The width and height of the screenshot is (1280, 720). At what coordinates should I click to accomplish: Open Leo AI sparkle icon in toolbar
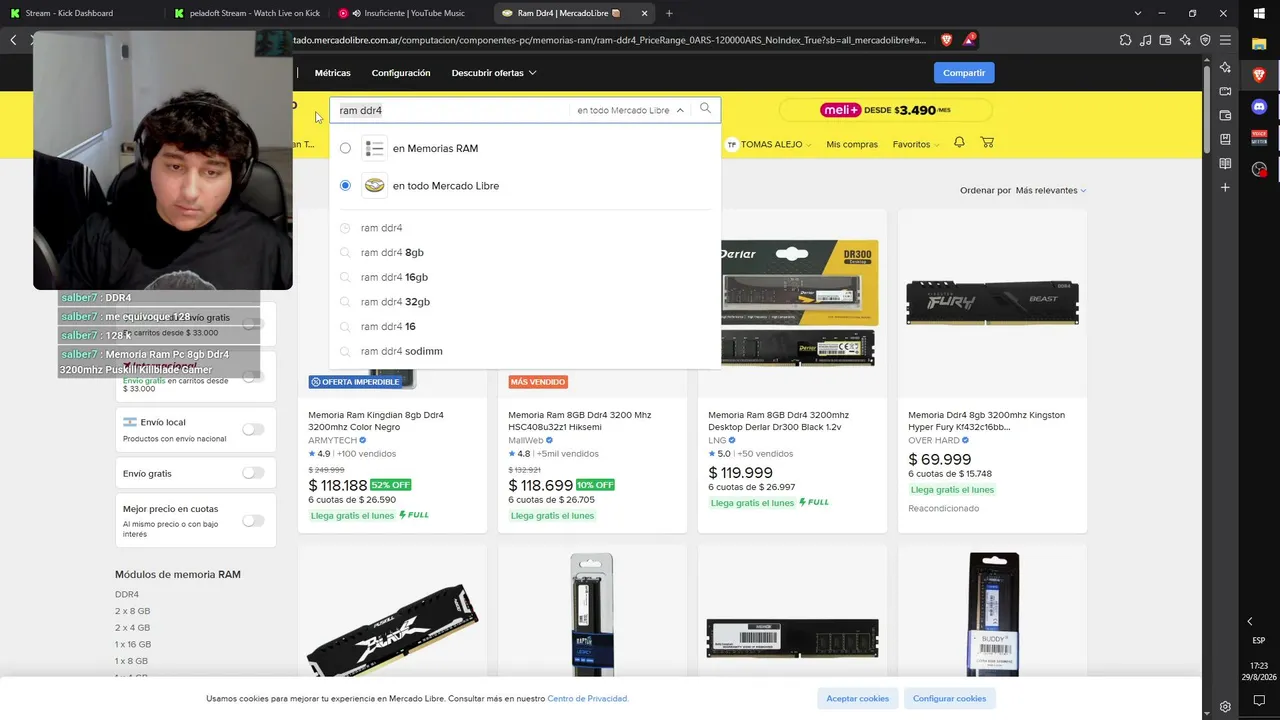pos(1185,40)
